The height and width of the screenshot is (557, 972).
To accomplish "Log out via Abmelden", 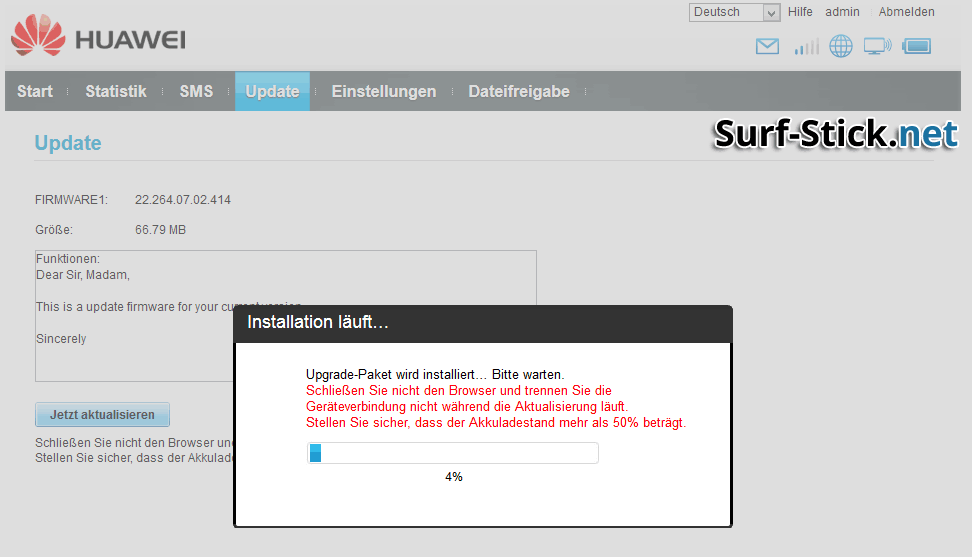I will coord(906,12).
